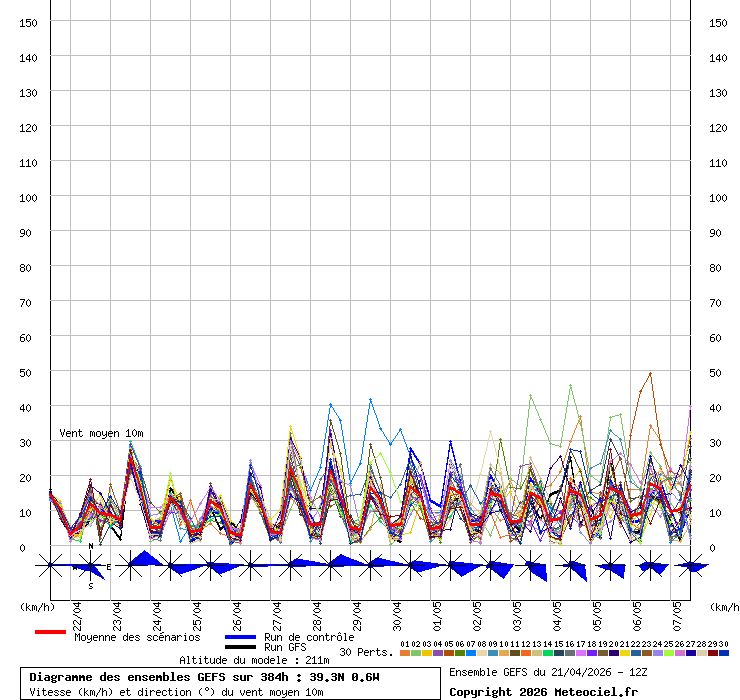Click the wind direction star marker at 27/04
The width and height of the screenshot is (740, 700).
click(x=291, y=566)
